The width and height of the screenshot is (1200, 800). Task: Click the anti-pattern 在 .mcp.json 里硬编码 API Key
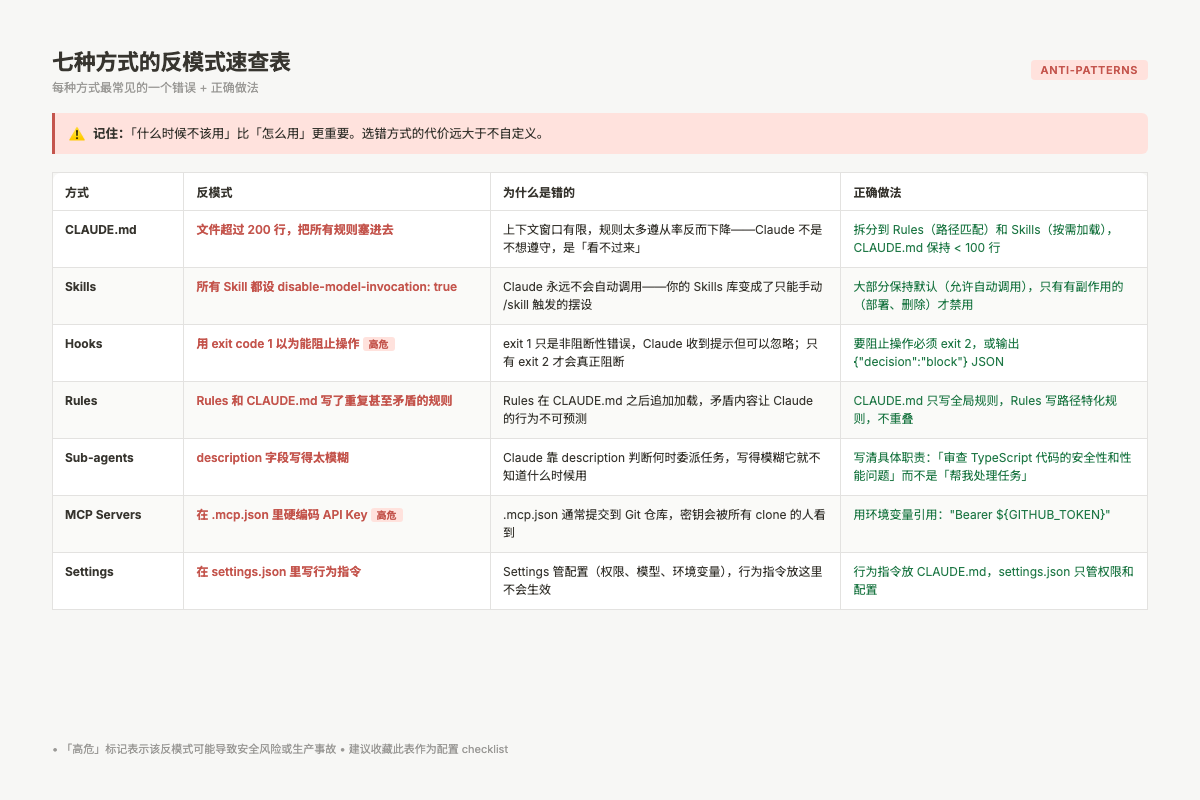click(x=282, y=514)
